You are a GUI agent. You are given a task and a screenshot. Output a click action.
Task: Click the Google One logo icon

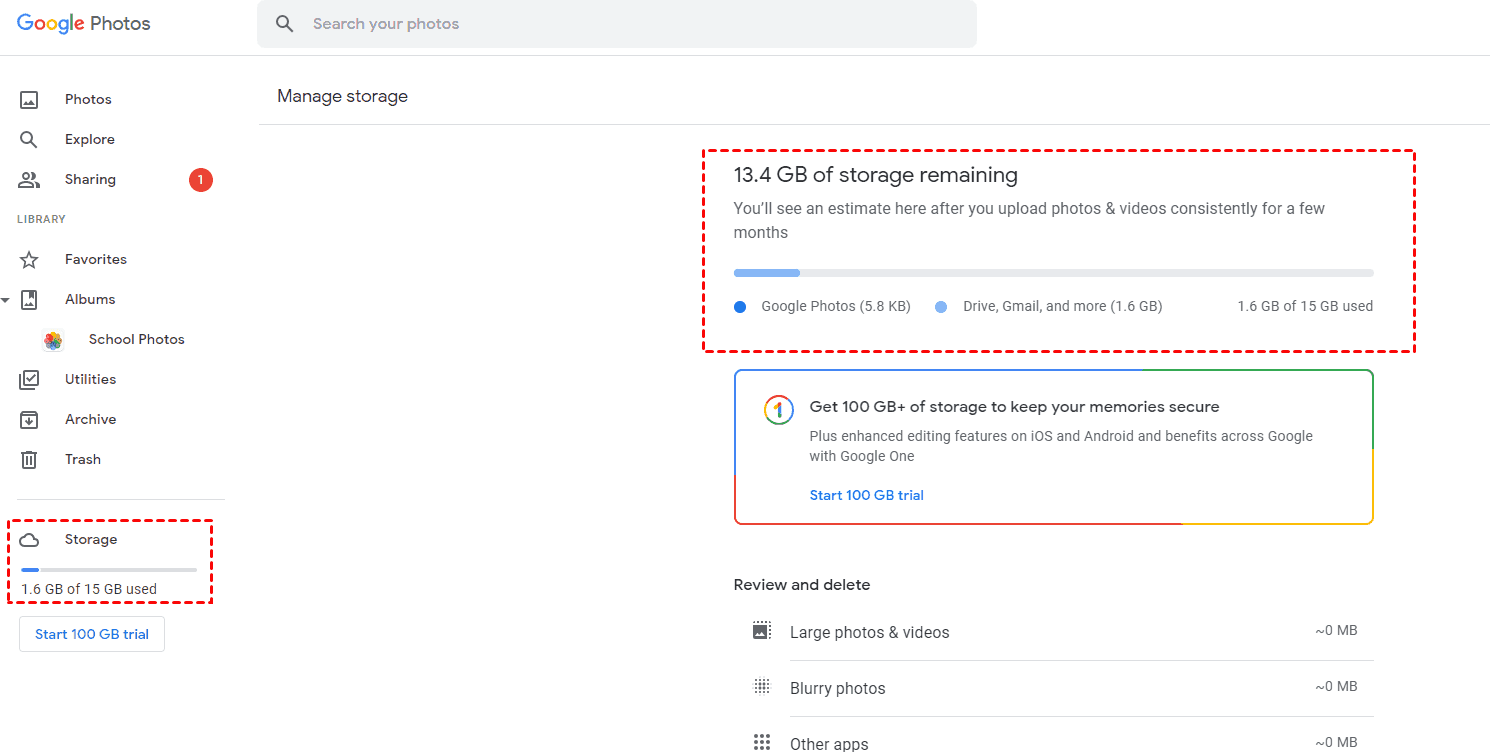[x=778, y=410]
